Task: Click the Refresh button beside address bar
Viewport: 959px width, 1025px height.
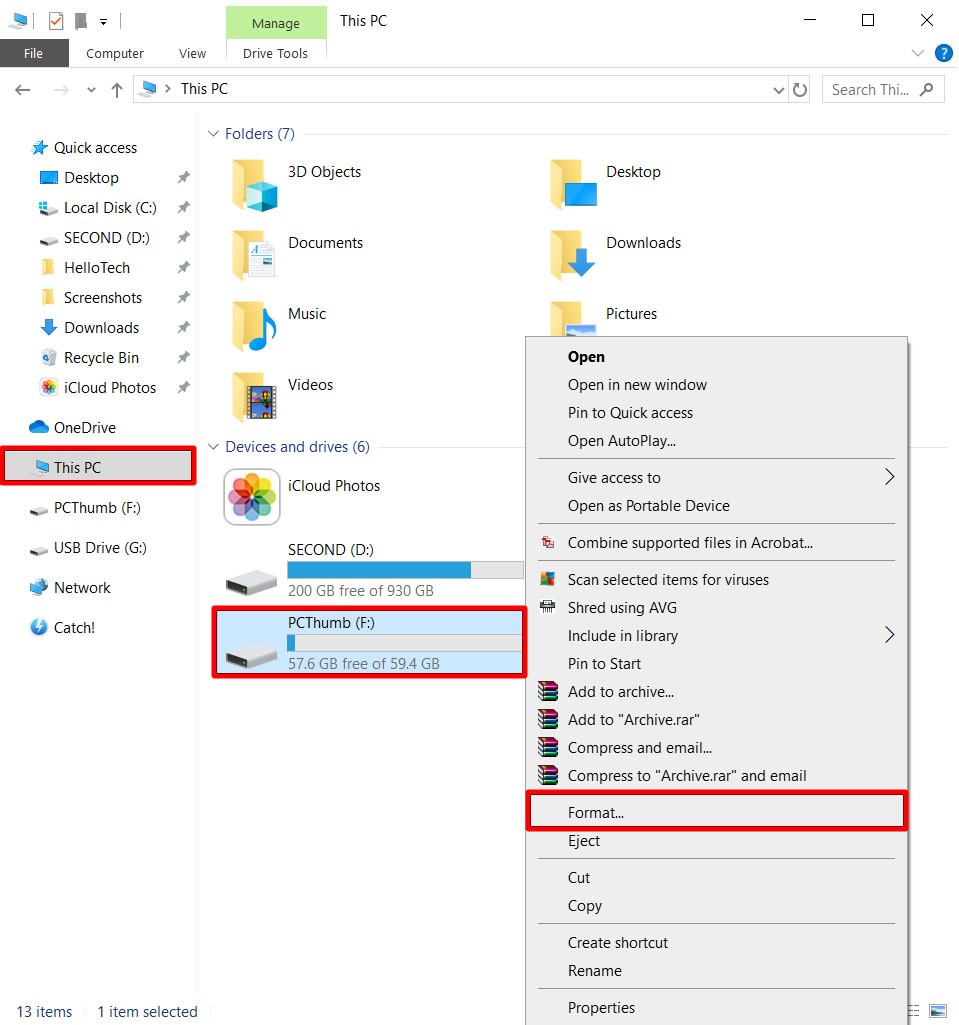Action: pos(800,90)
